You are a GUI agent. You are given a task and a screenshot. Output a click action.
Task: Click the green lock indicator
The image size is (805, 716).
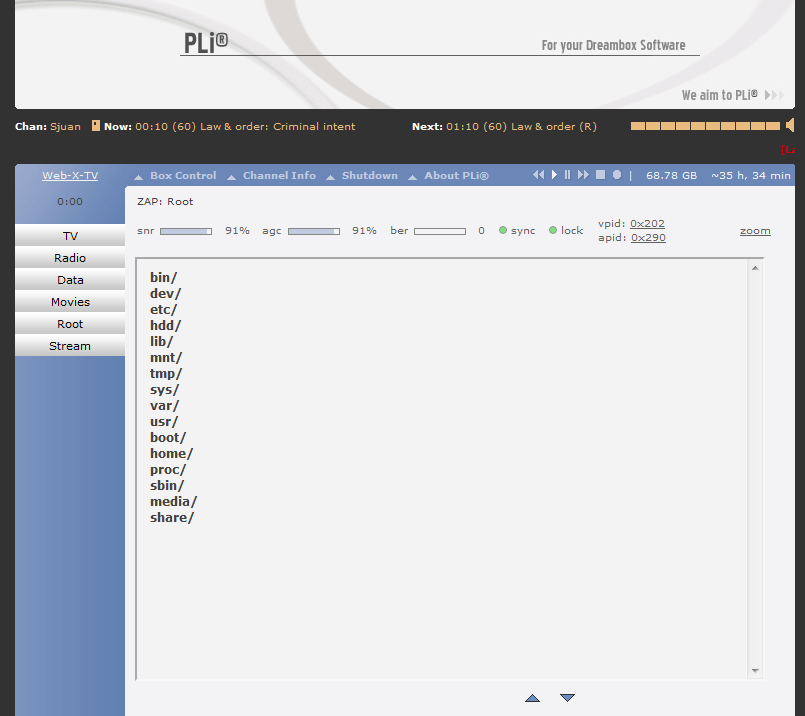tap(552, 230)
